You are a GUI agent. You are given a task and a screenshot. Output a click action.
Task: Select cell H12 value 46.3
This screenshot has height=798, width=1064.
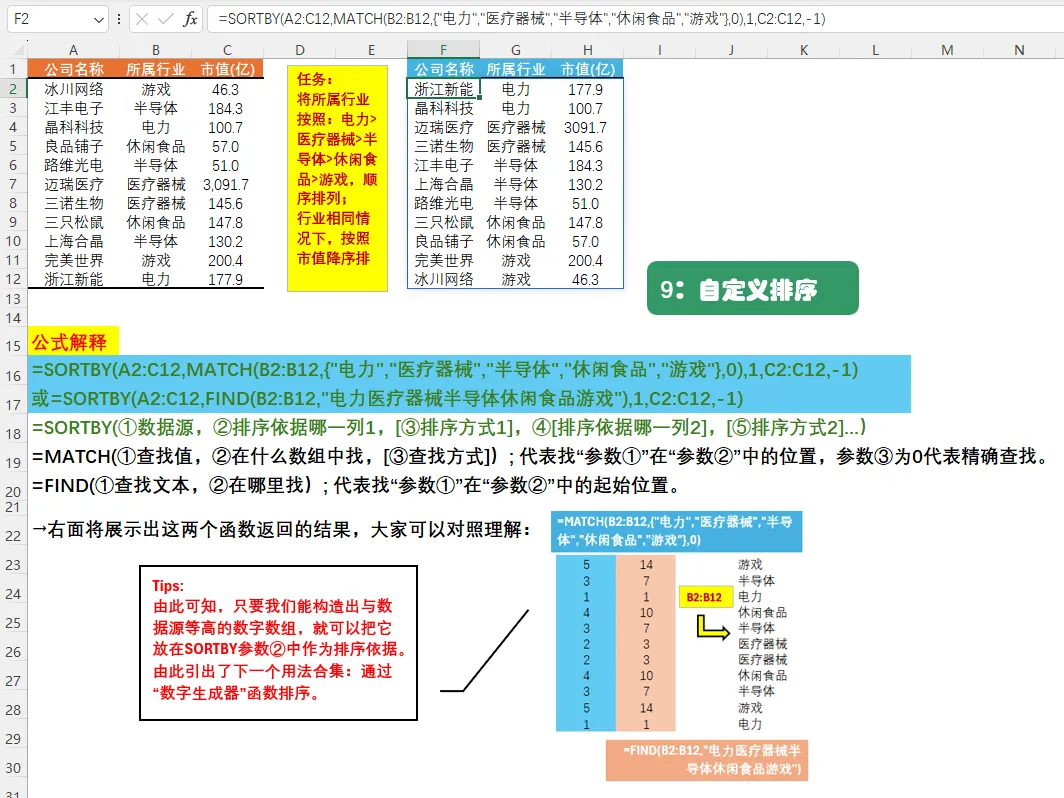click(x=585, y=280)
